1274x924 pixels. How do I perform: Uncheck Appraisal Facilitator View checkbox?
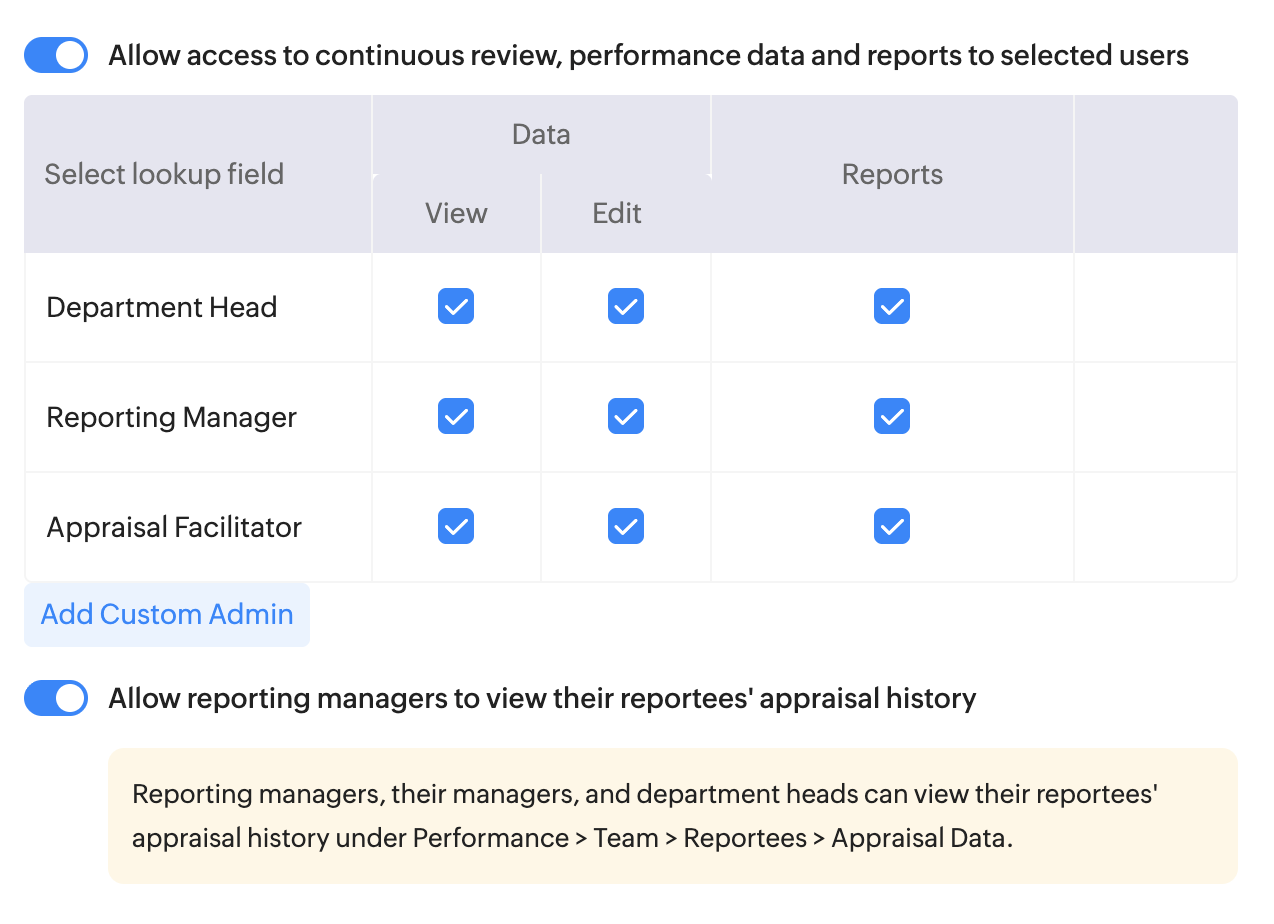pos(456,527)
